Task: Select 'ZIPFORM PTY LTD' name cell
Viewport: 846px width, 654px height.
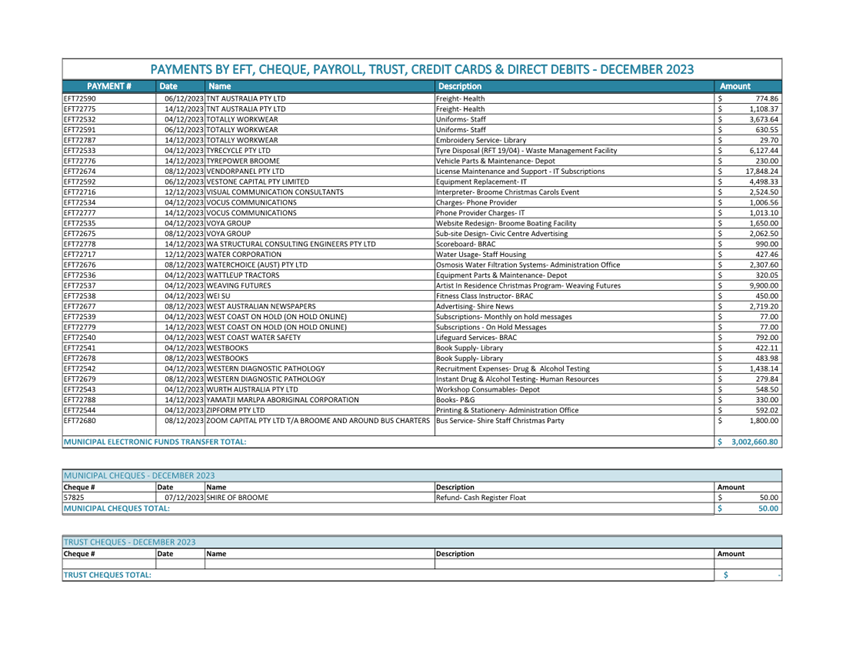Action: (x=235, y=410)
